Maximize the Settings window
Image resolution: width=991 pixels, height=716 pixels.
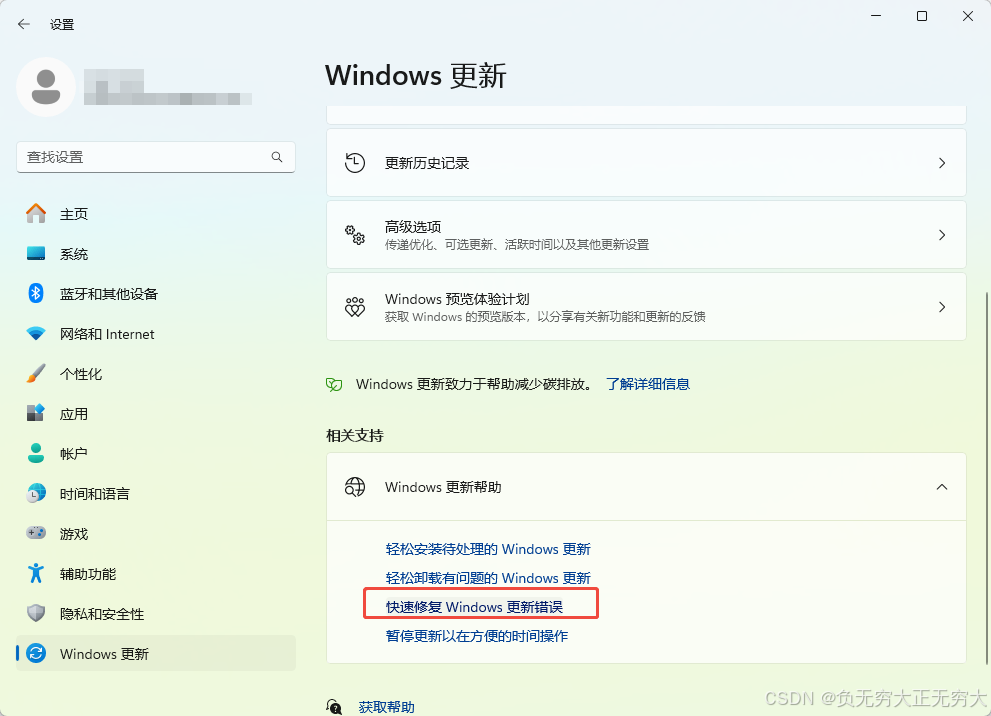coord(921,16)
